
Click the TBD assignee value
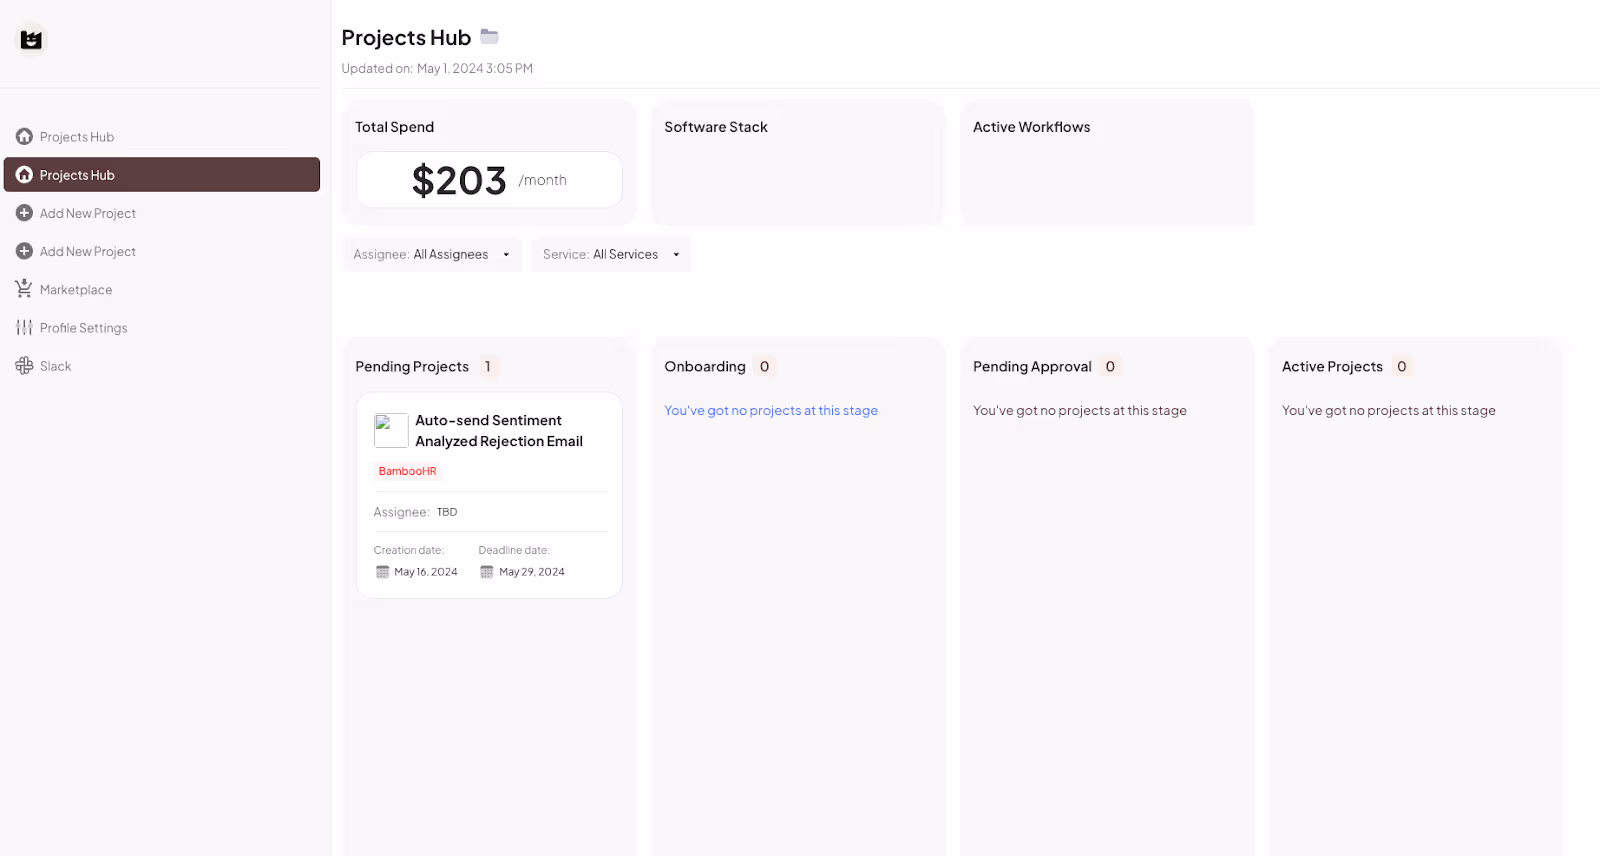point(447,512)
